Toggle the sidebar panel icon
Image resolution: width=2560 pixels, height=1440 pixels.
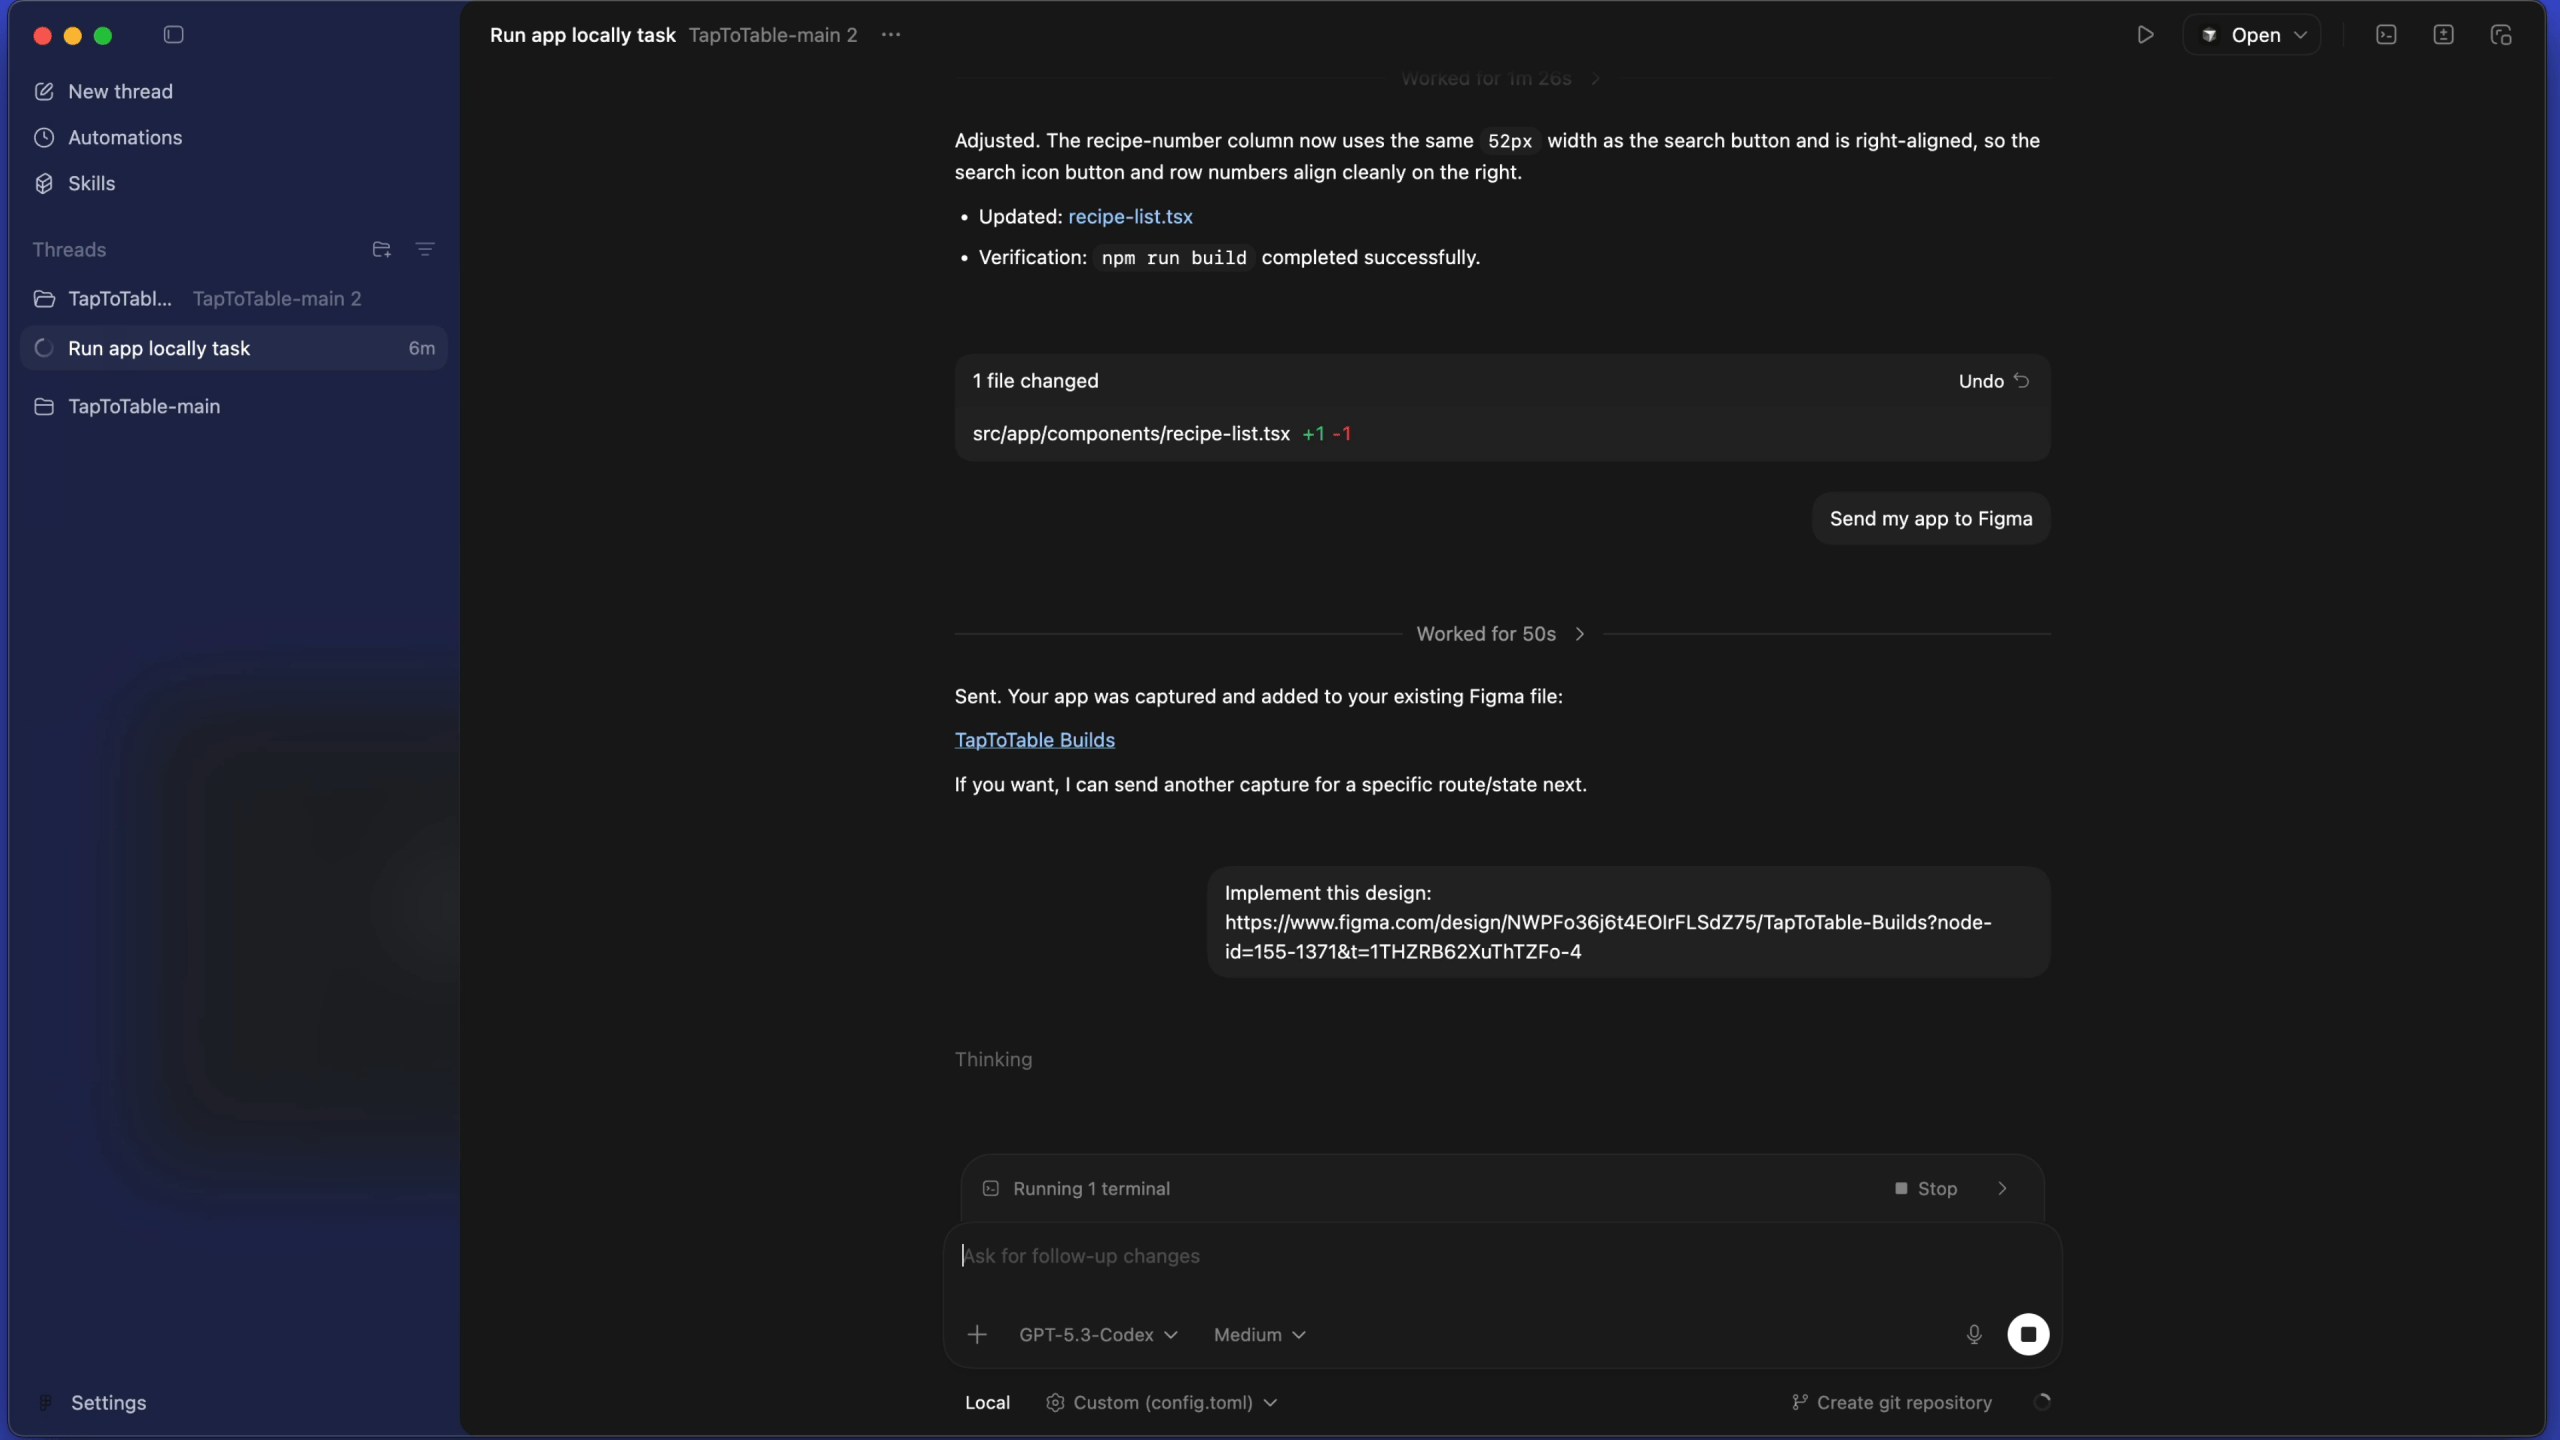[173, 35]
